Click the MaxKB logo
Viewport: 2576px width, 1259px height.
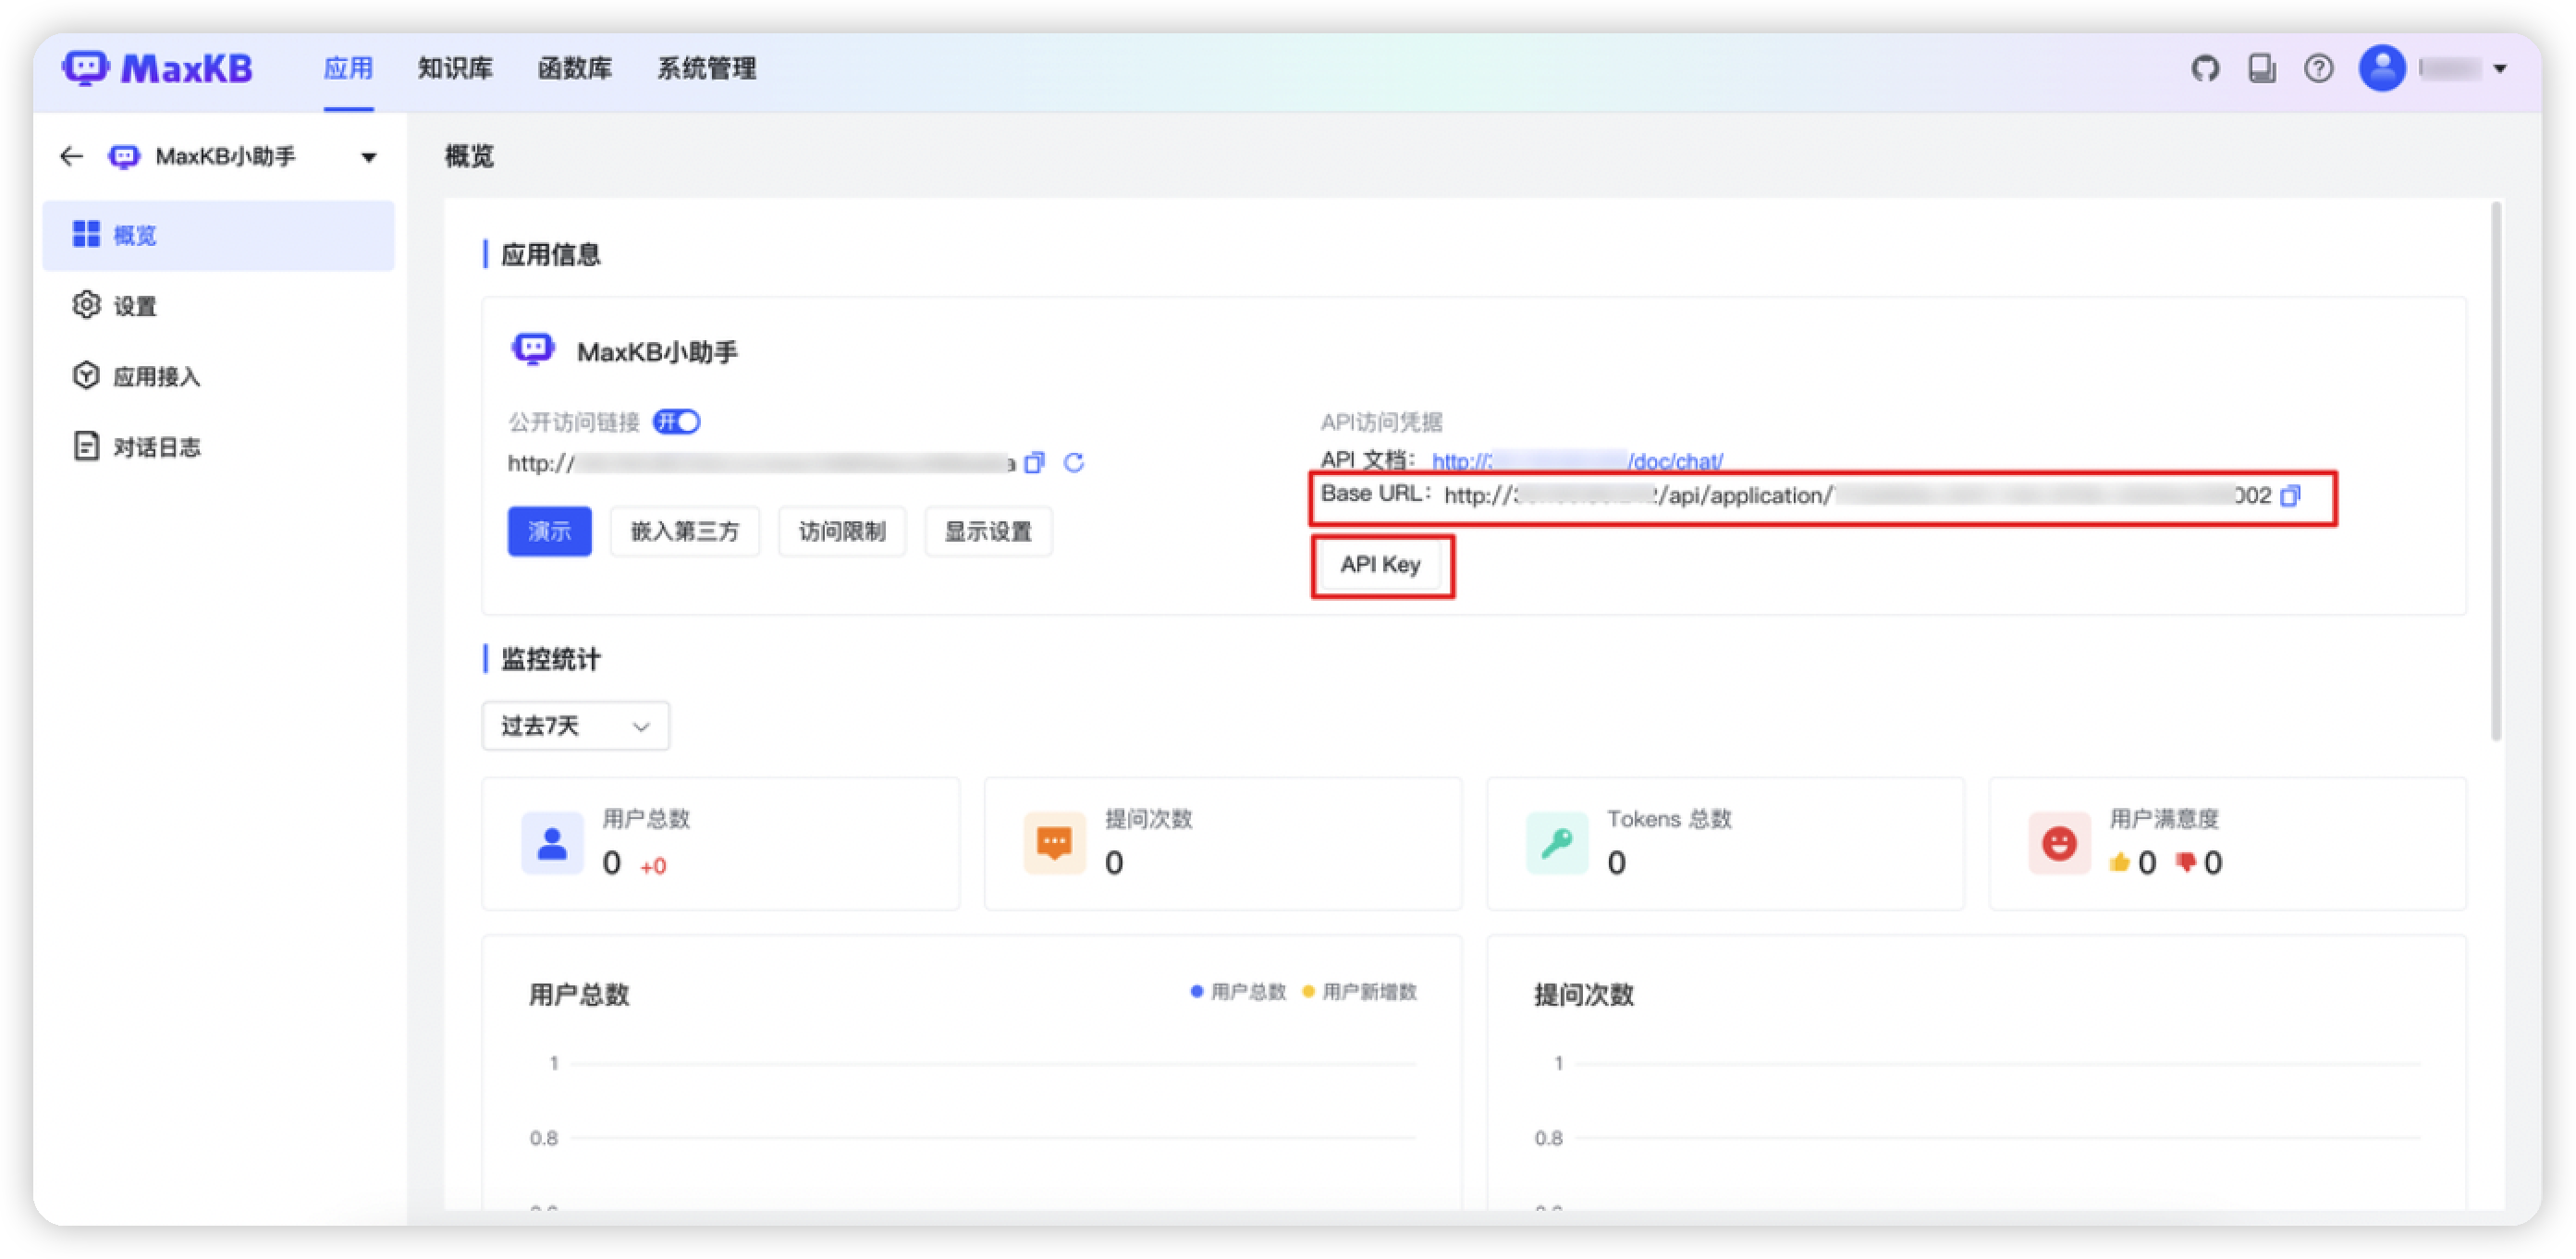(156, 68)
